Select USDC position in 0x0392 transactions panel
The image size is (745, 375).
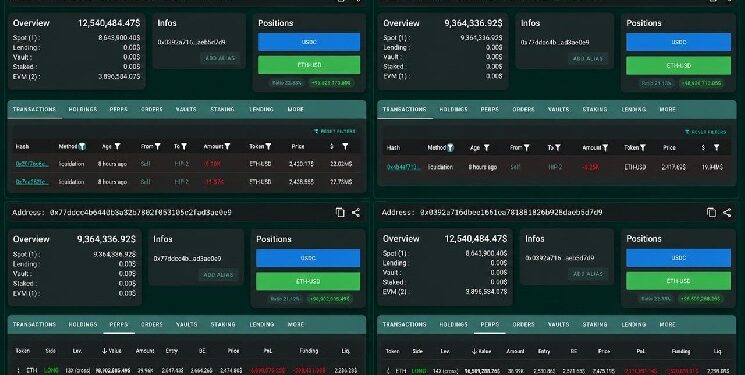coord(309,42)
